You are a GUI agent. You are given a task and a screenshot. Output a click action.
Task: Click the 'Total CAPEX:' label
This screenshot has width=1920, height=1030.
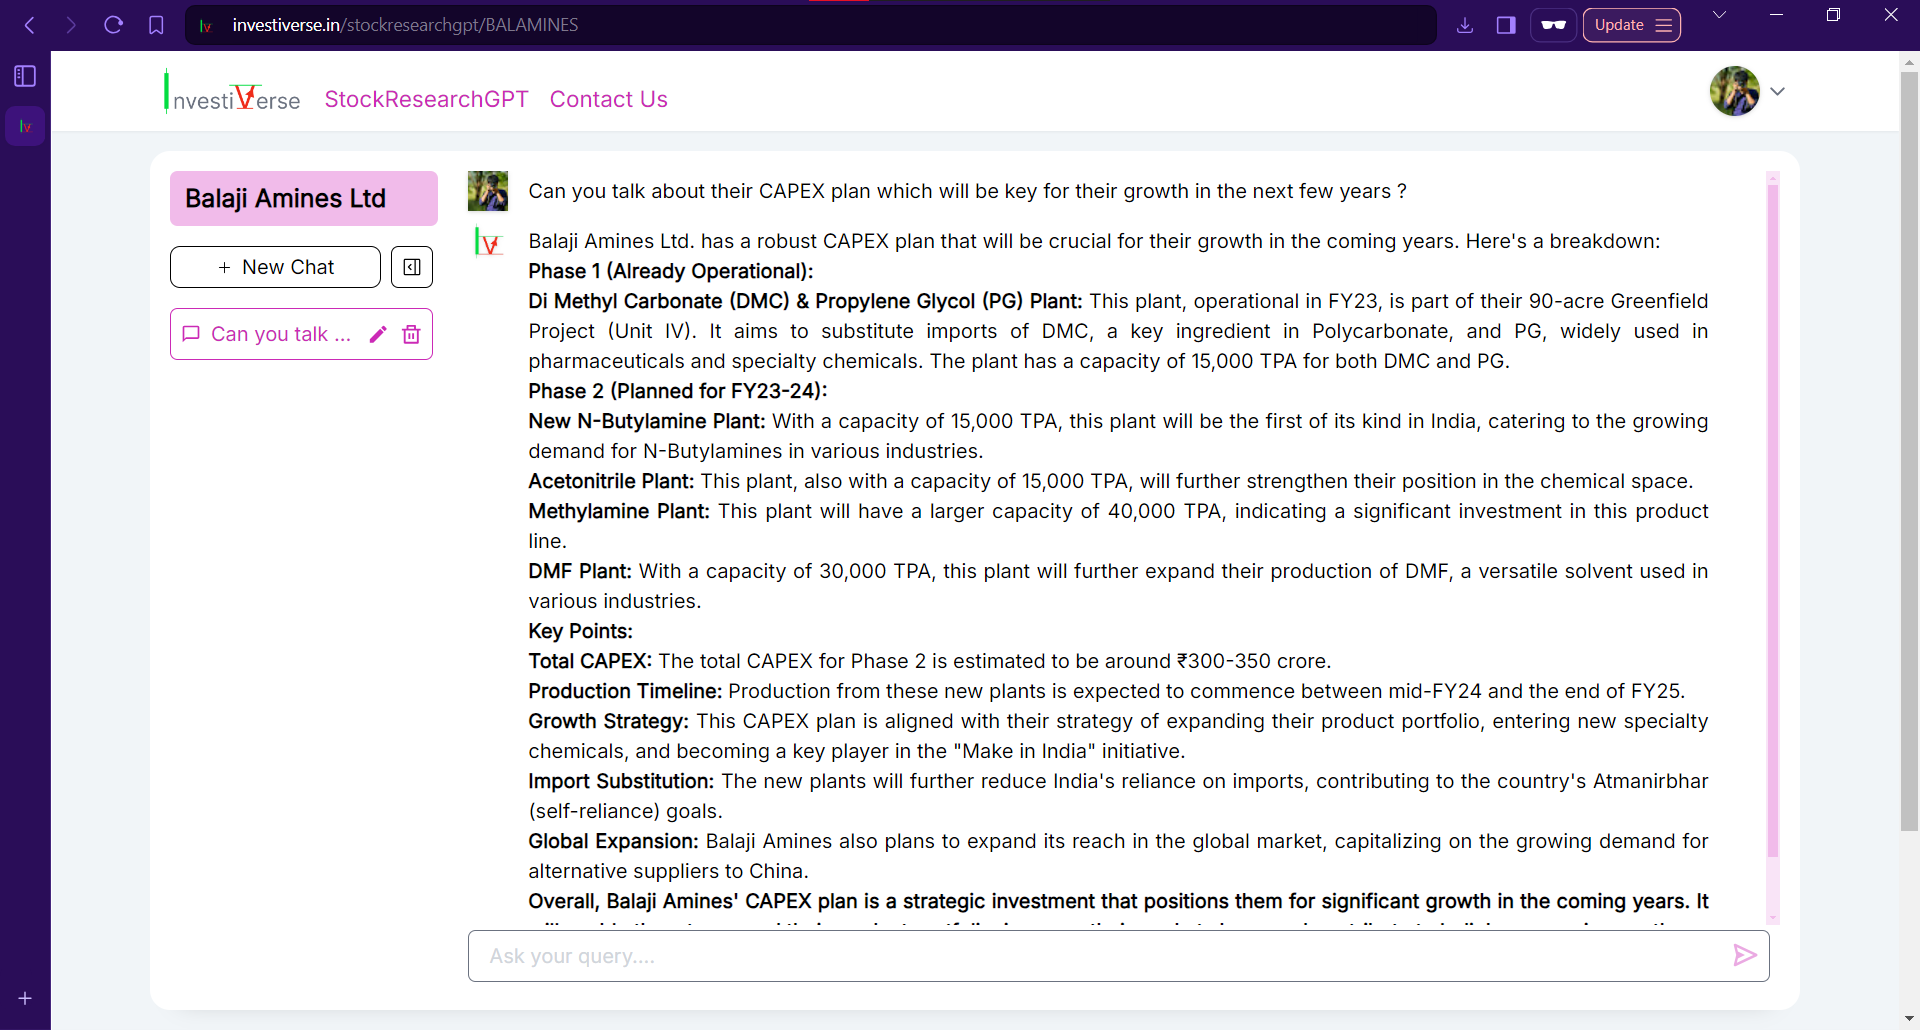[x=590, y=661]
